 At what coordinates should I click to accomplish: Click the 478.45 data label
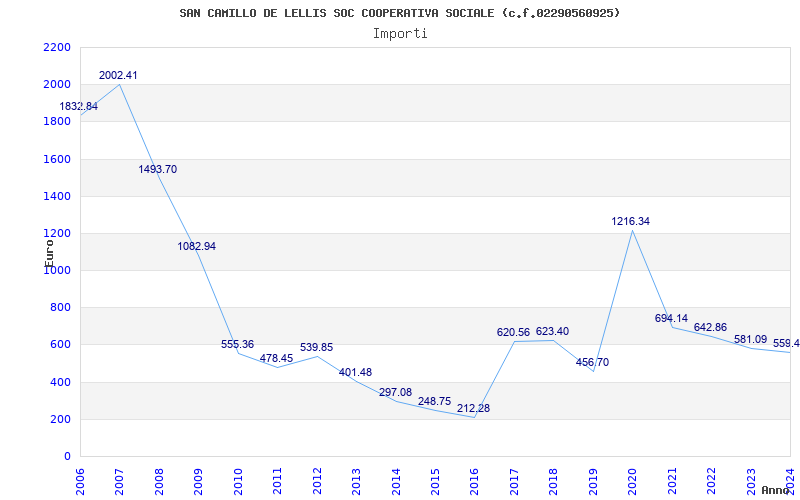(x=277, y=359)
